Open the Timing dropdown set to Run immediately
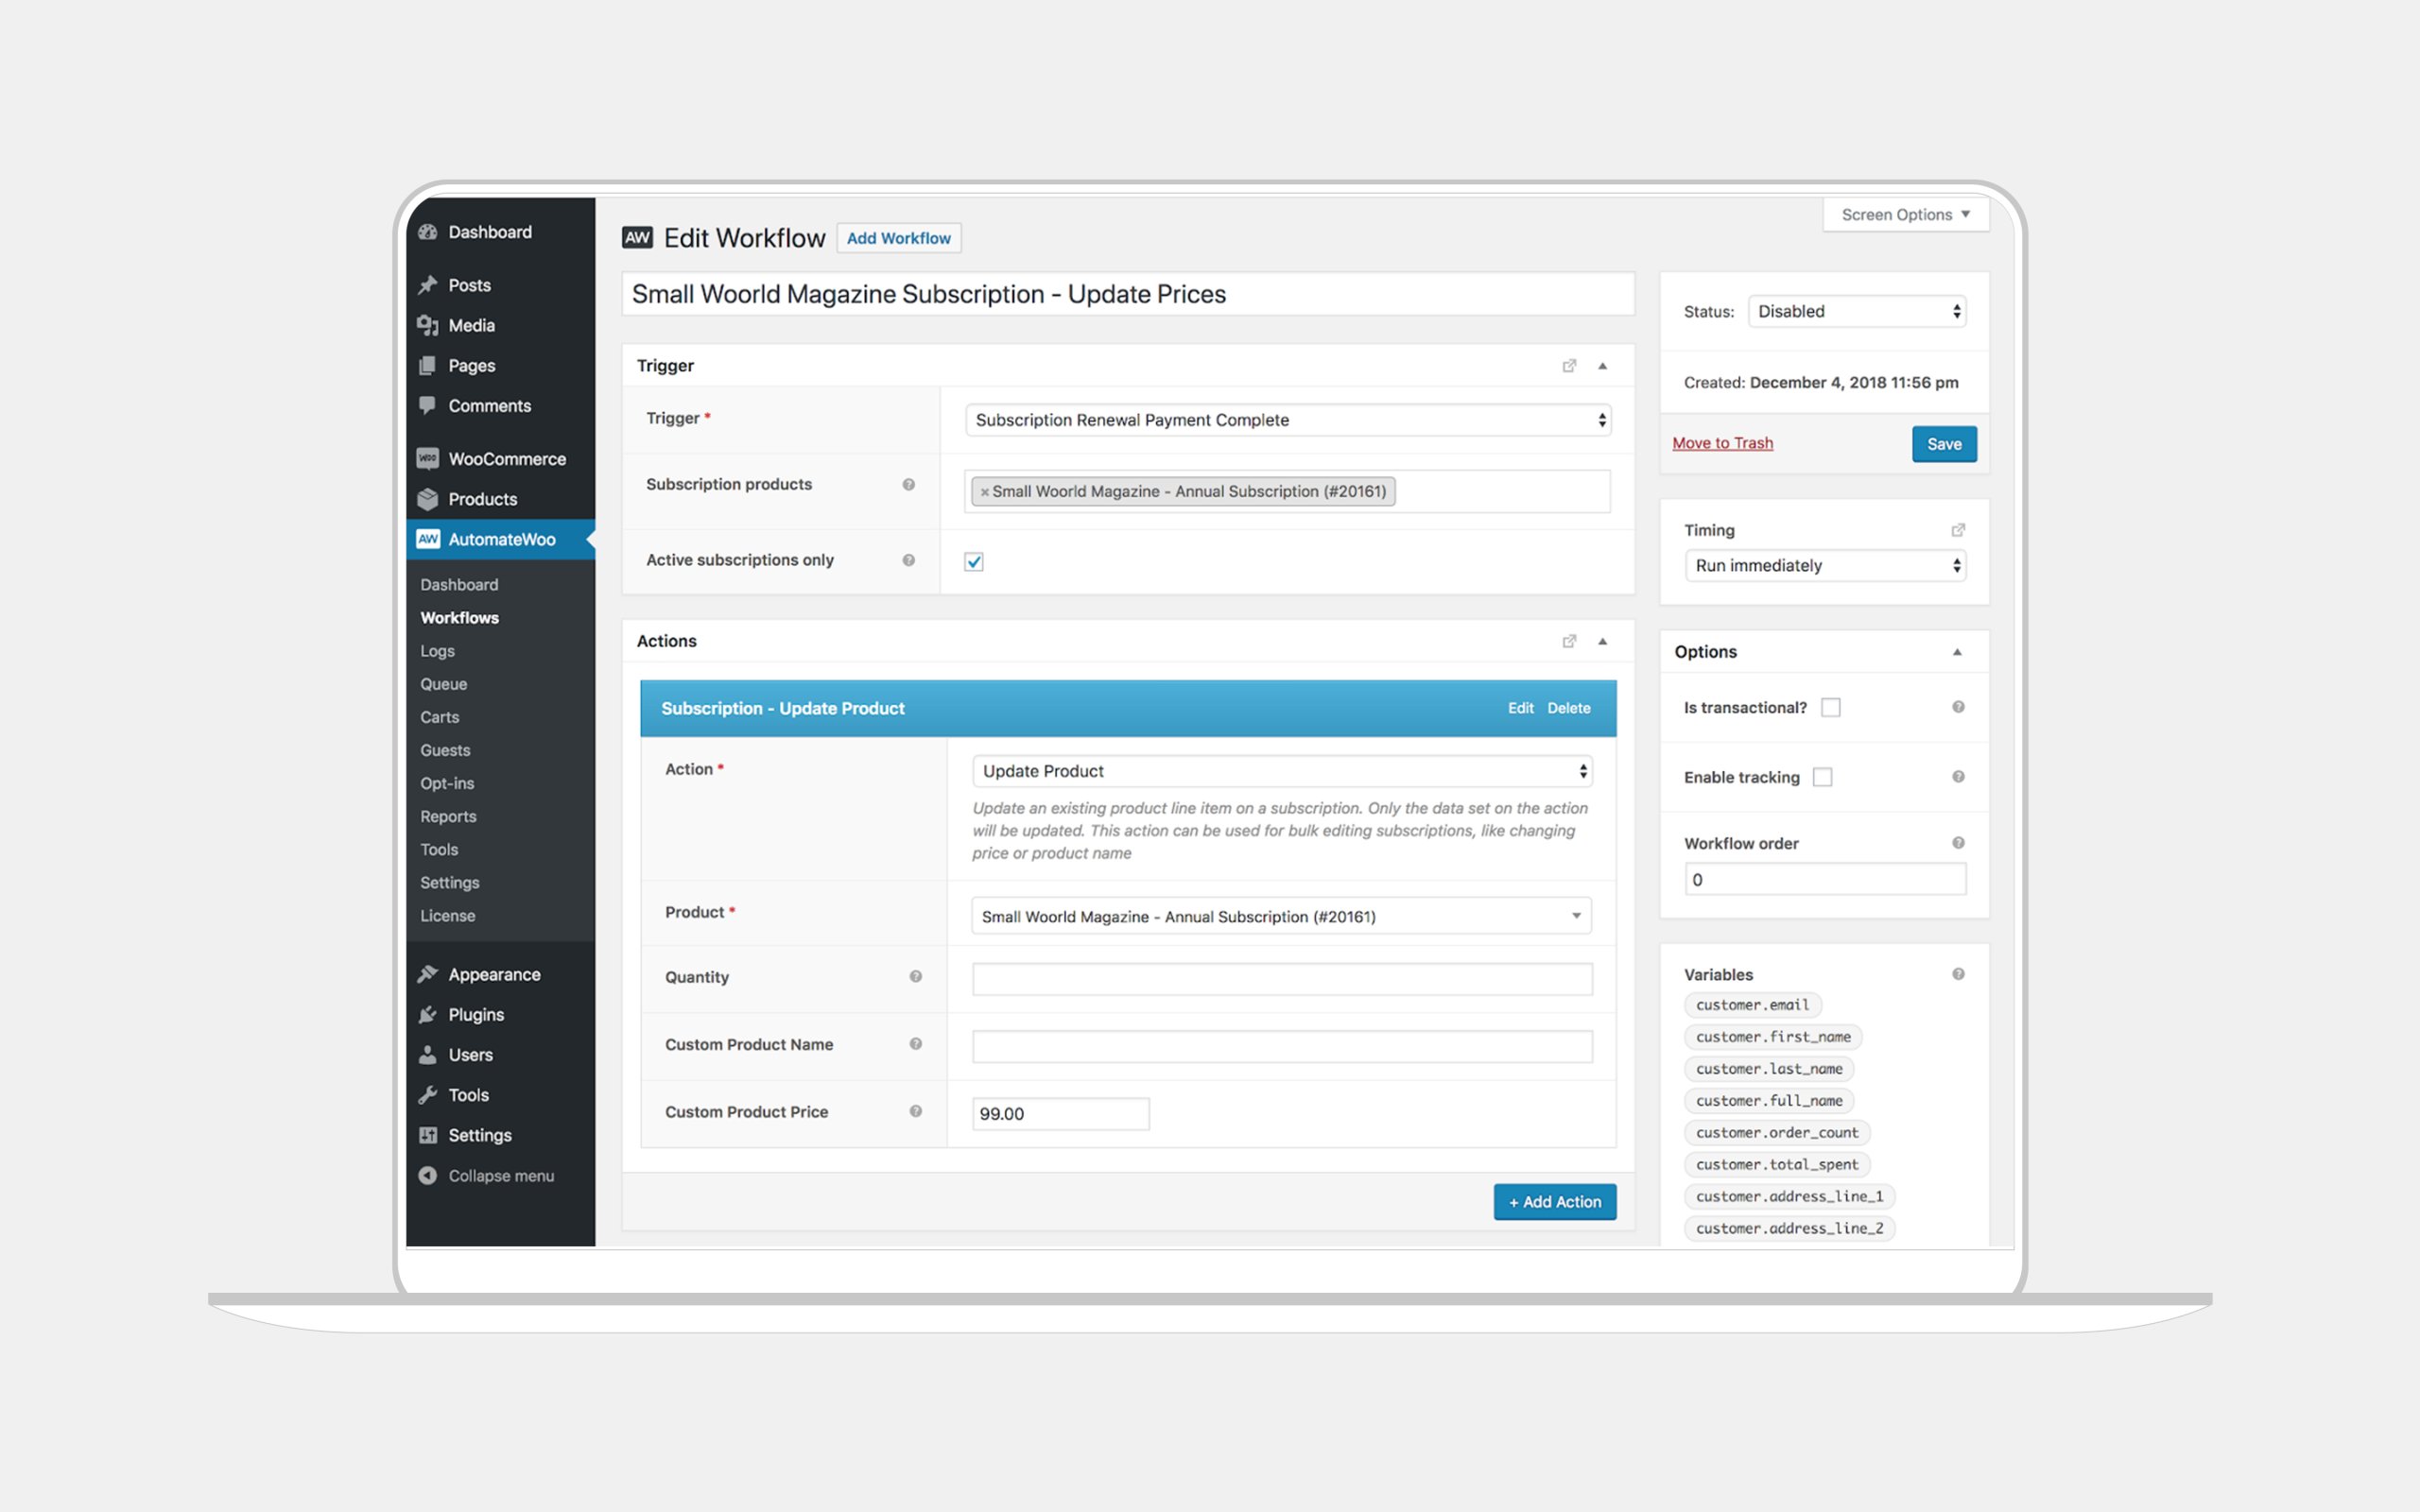The image size is (2420, 1512). [1825, 566]
